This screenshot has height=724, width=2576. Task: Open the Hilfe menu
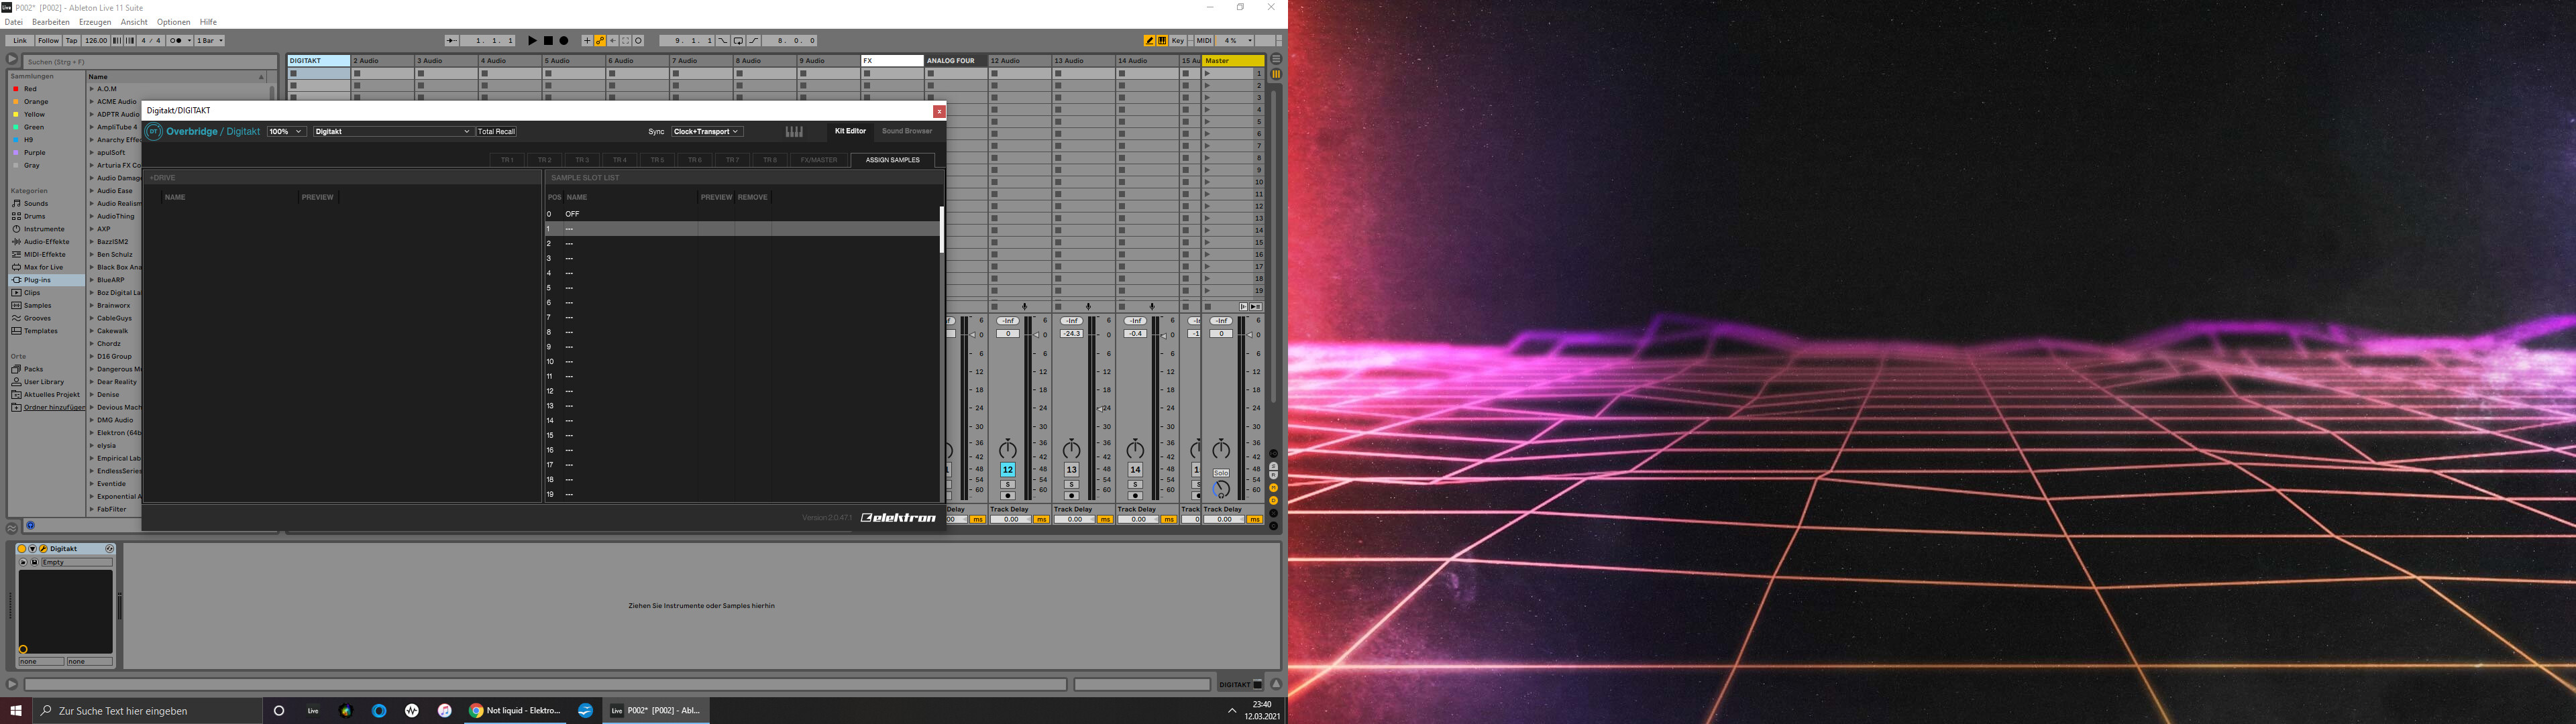208,22
